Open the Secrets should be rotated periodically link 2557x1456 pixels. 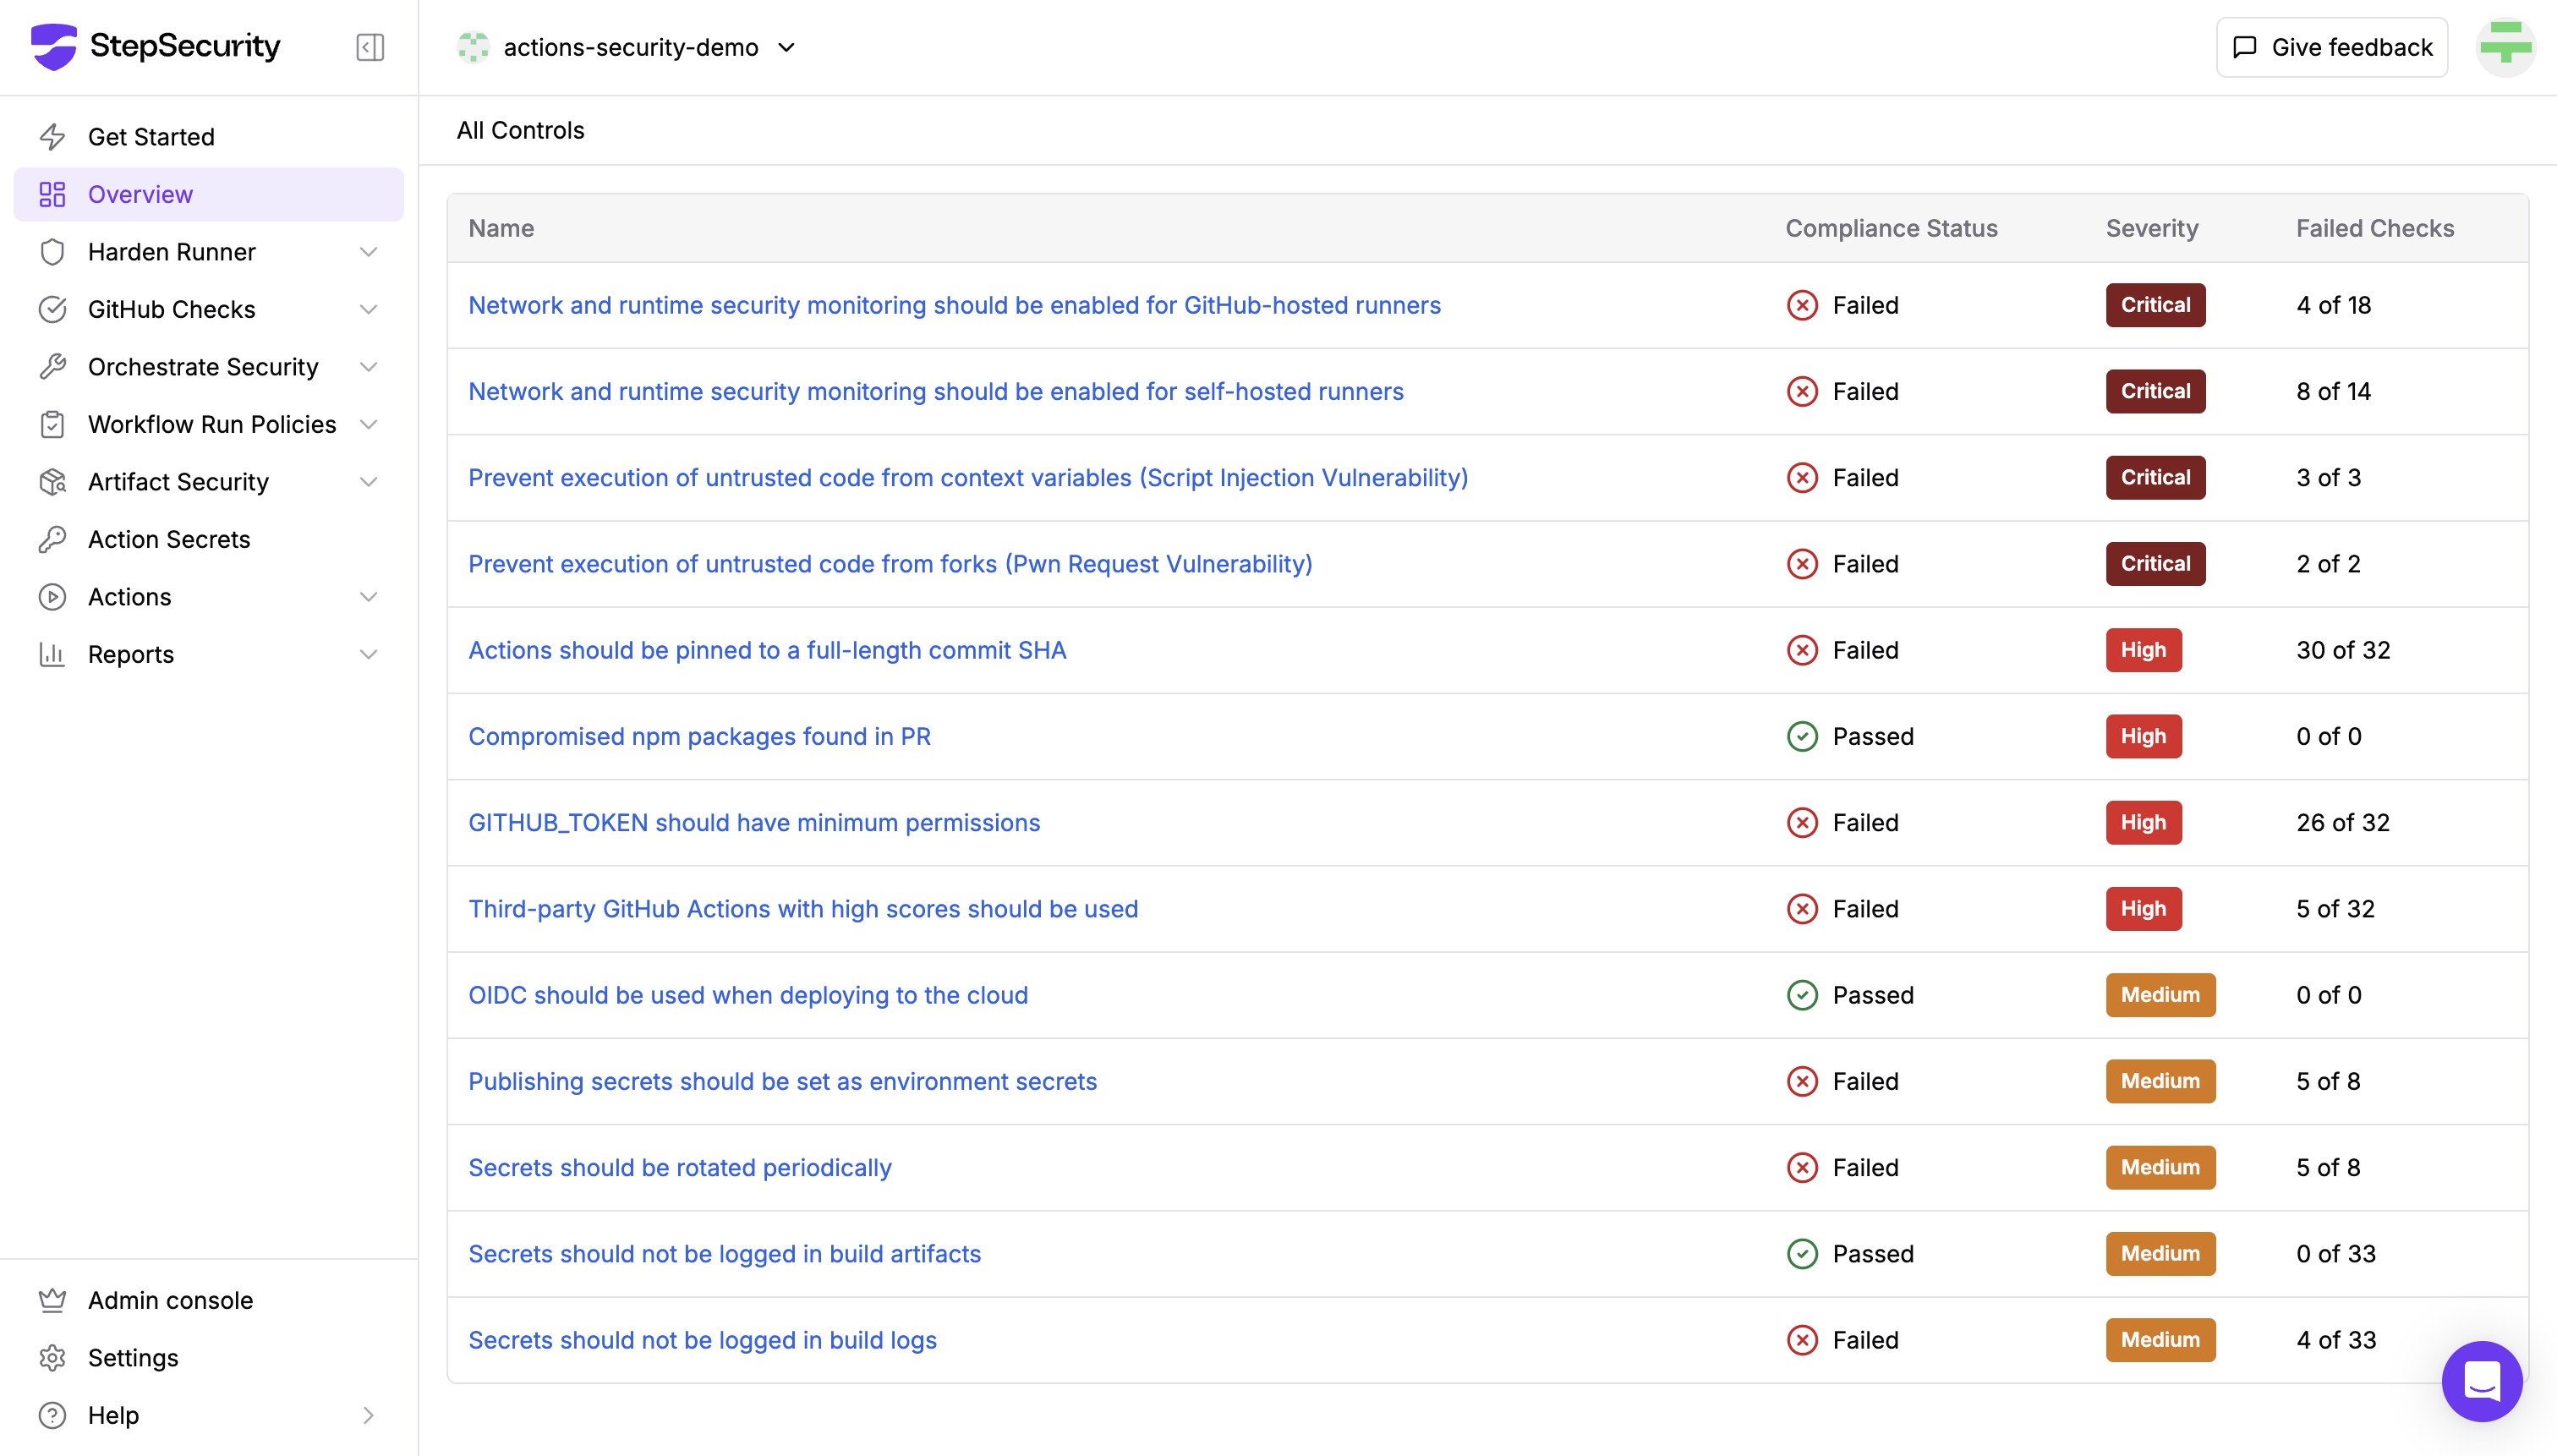[679, 1167]
